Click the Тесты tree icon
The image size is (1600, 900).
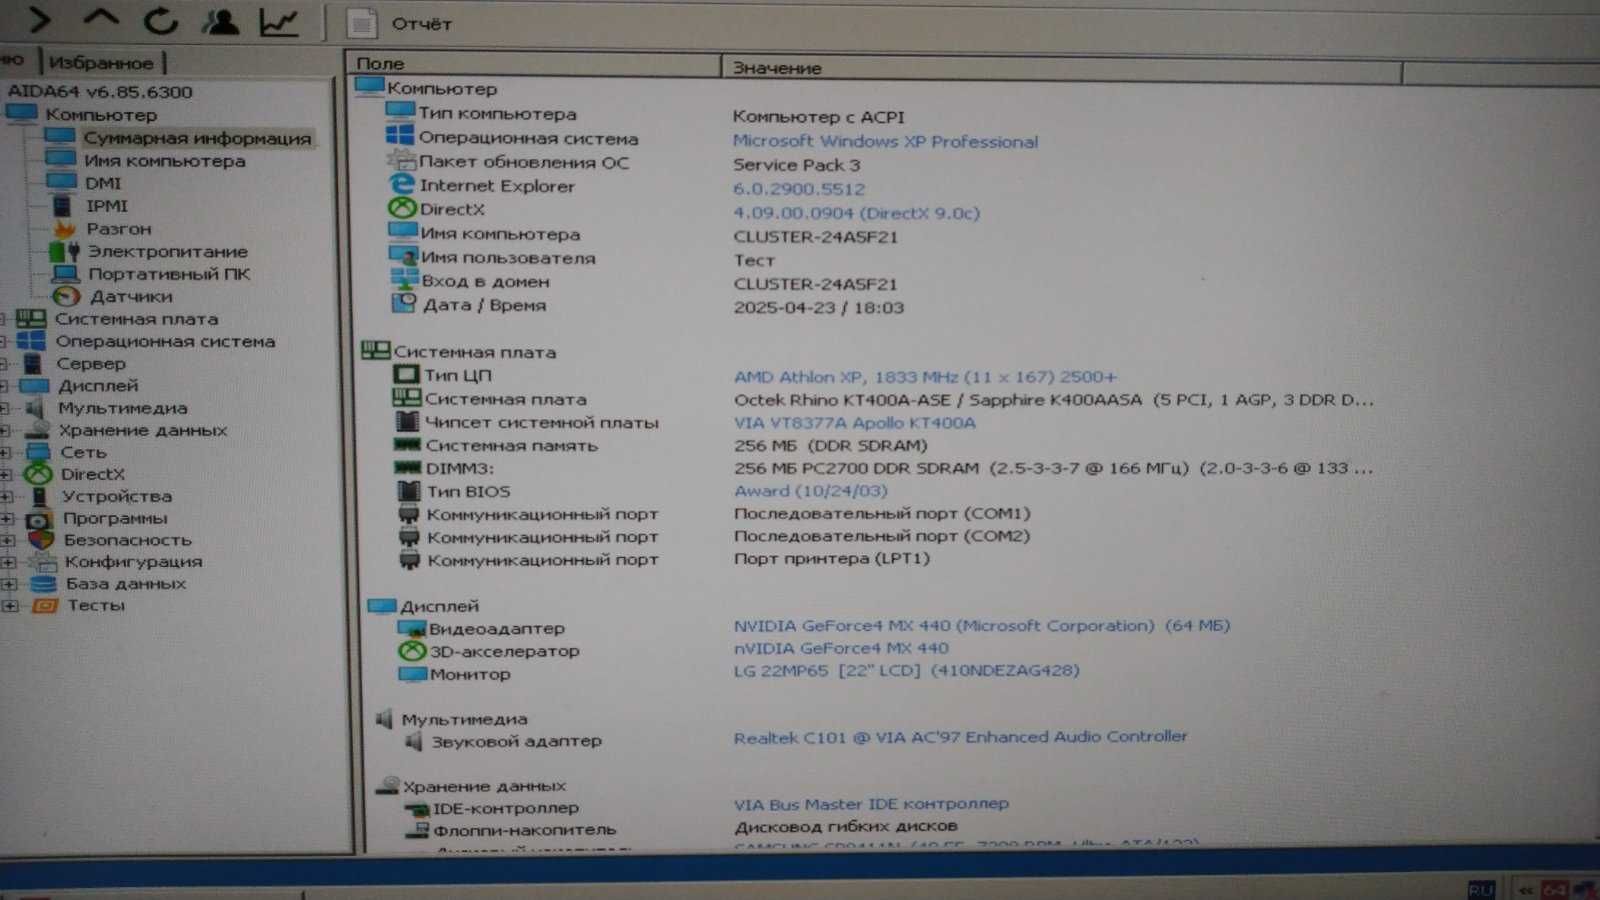tap(45, 606)
